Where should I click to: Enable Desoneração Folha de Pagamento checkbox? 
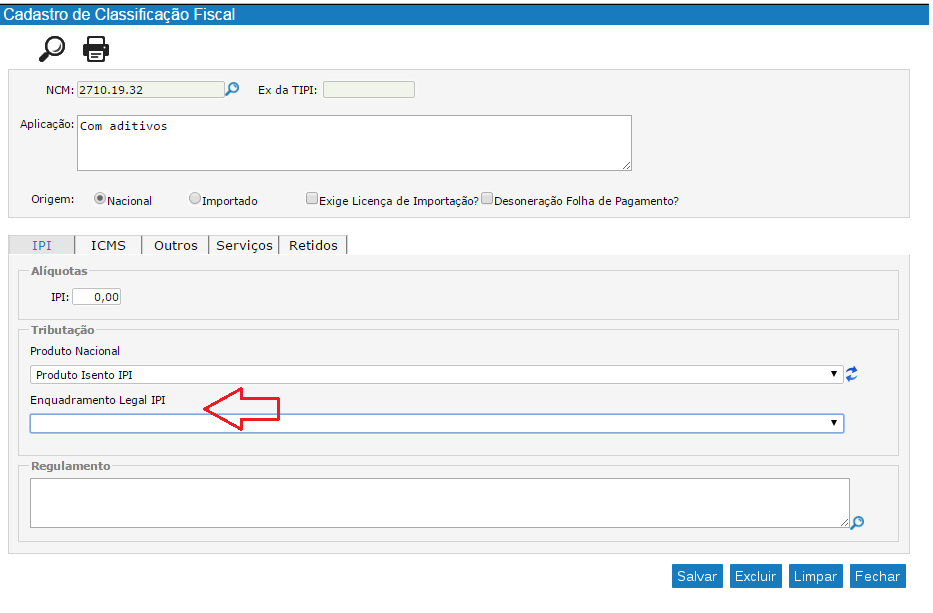[x=487, y=199]
